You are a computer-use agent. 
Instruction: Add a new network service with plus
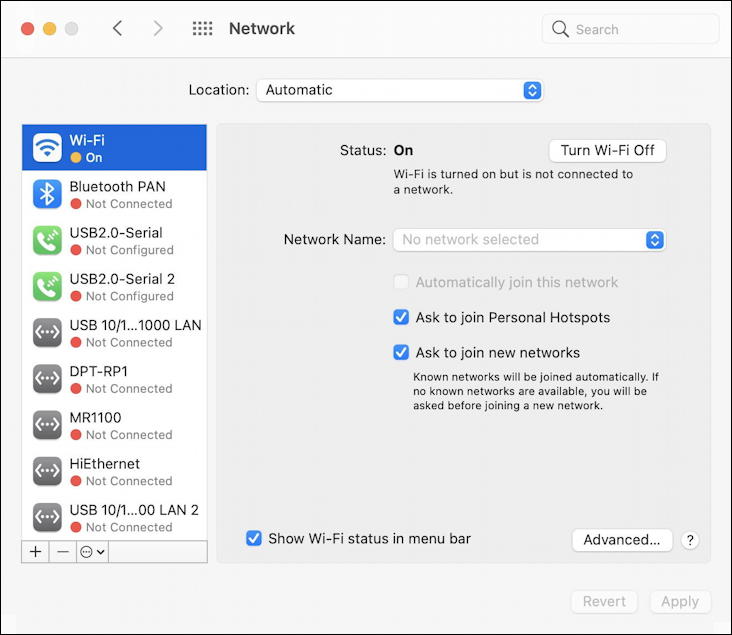(x=35, y=552)
